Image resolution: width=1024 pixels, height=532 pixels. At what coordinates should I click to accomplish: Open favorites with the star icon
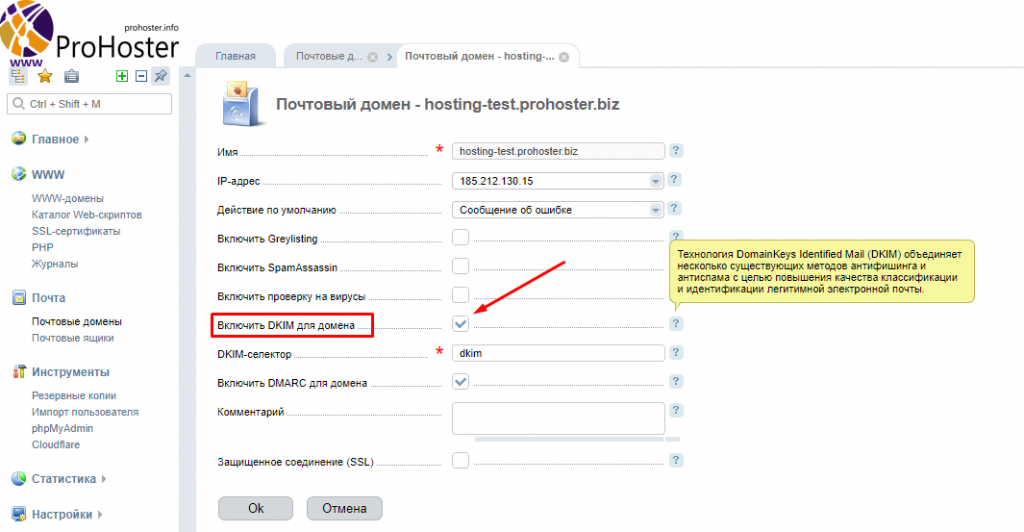click(x=45, y=76)
